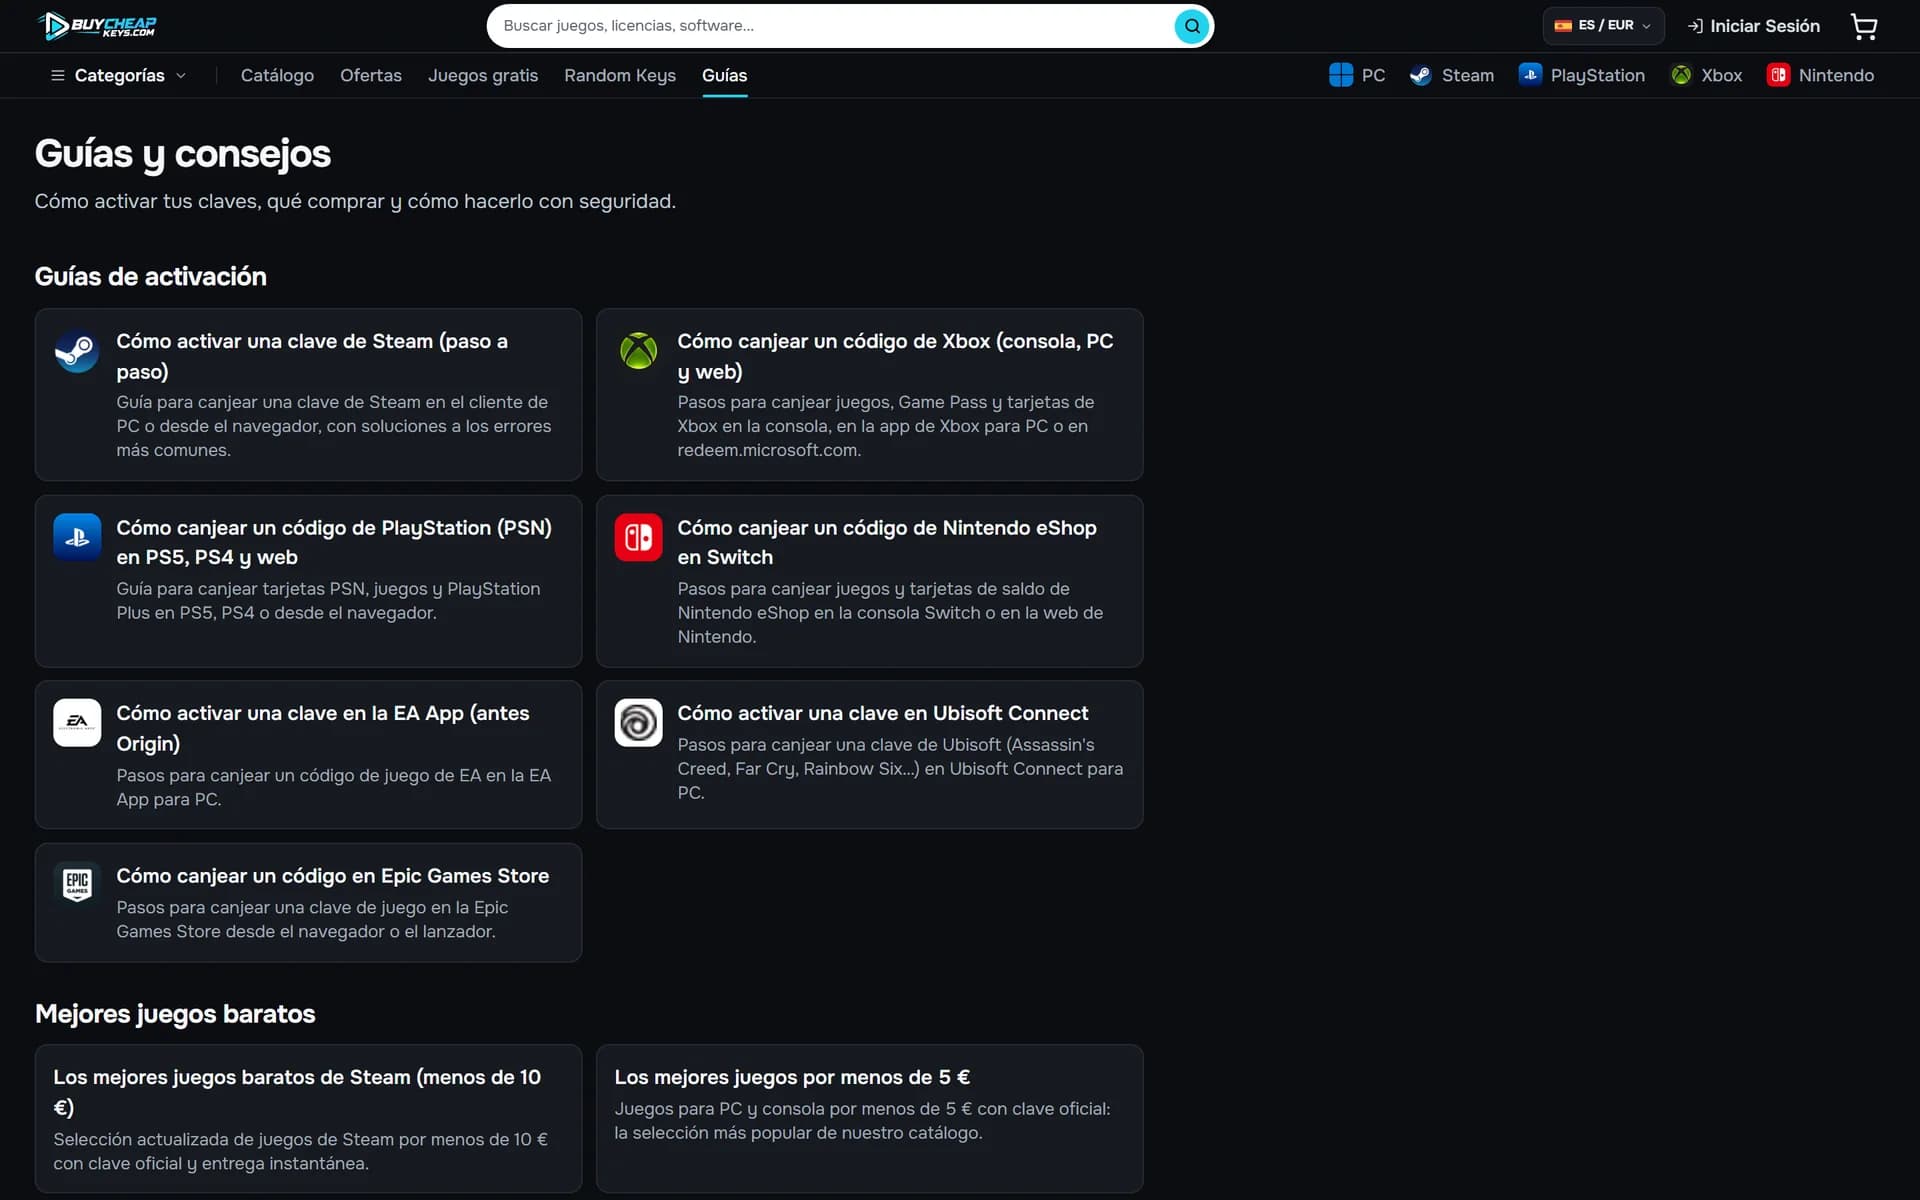Open the ES / EUR language dropdown
This screenshot has height=1200, width=1920.
pos(1603,26)
